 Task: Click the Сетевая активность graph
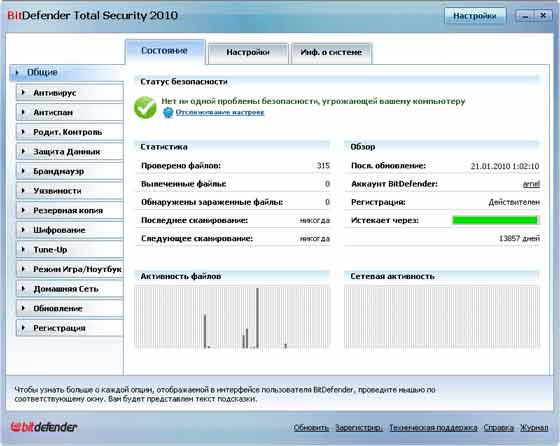[x=442, y=317]
